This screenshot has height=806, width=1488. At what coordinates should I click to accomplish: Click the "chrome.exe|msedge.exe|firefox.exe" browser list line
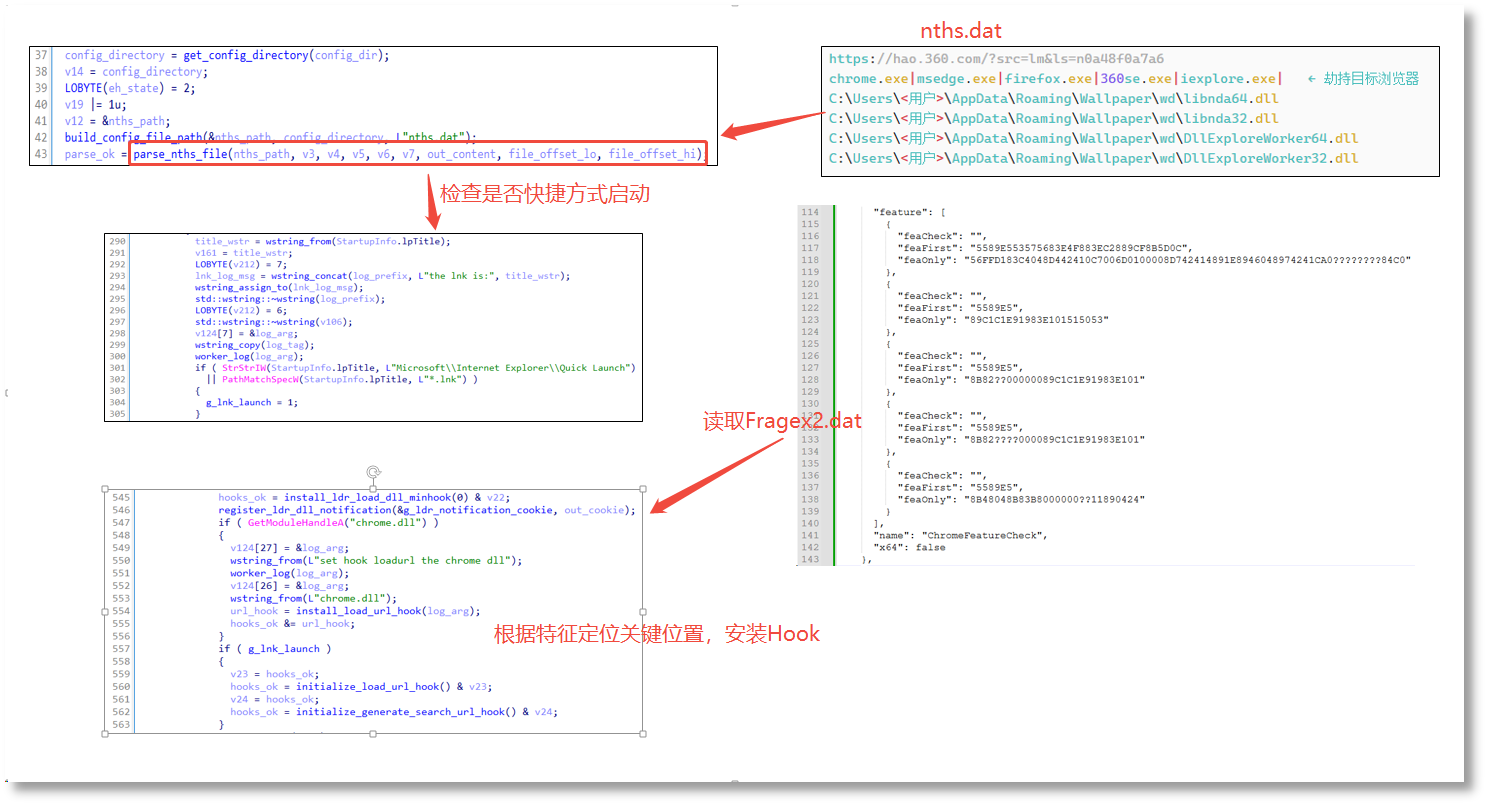pyautogui.click(x=1054, y=79)
